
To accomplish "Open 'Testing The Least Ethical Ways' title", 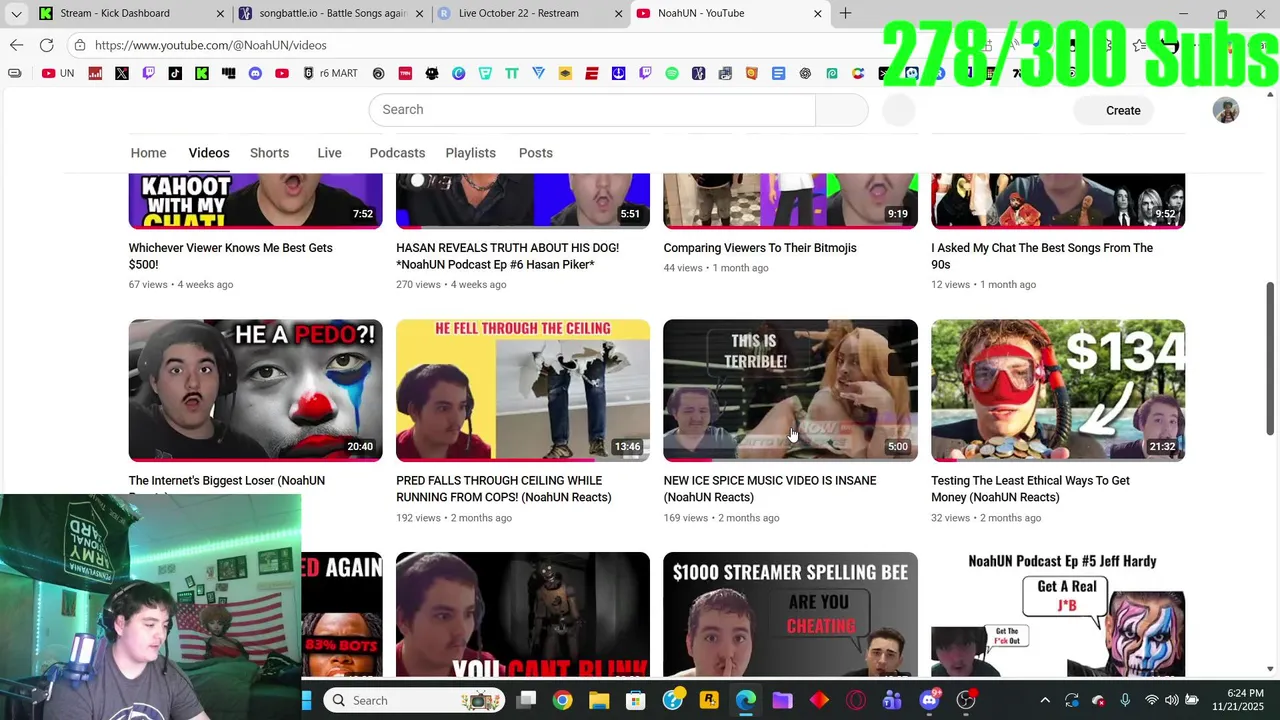I will (x=1030, y=489).
